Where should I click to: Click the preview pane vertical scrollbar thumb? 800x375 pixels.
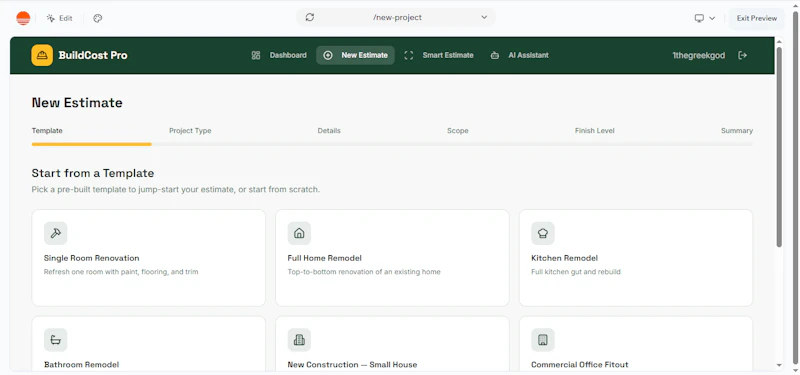click(x=779, y=147)
